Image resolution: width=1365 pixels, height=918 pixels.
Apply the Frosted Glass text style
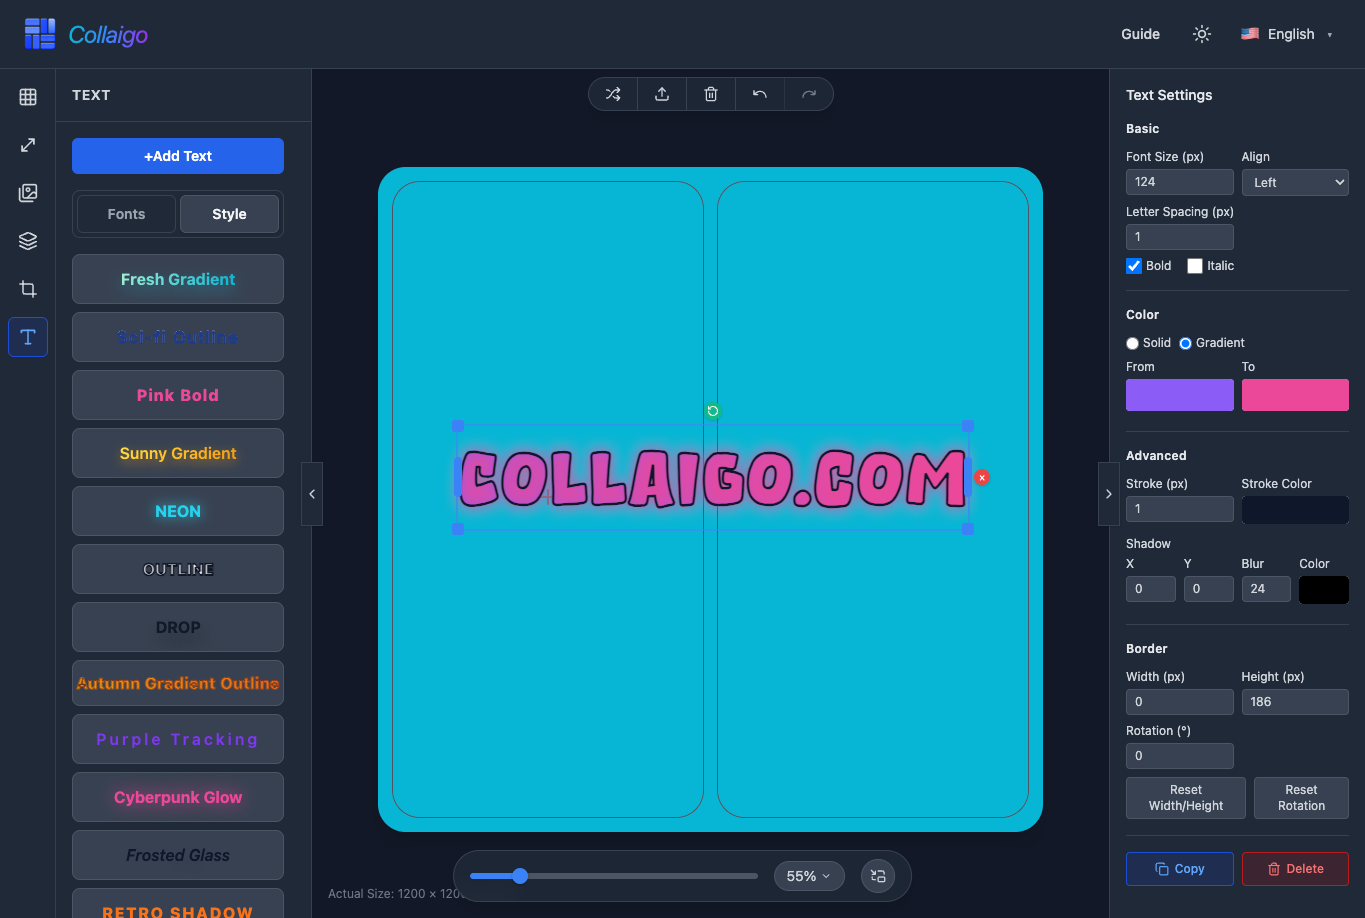tap(178, 855)
